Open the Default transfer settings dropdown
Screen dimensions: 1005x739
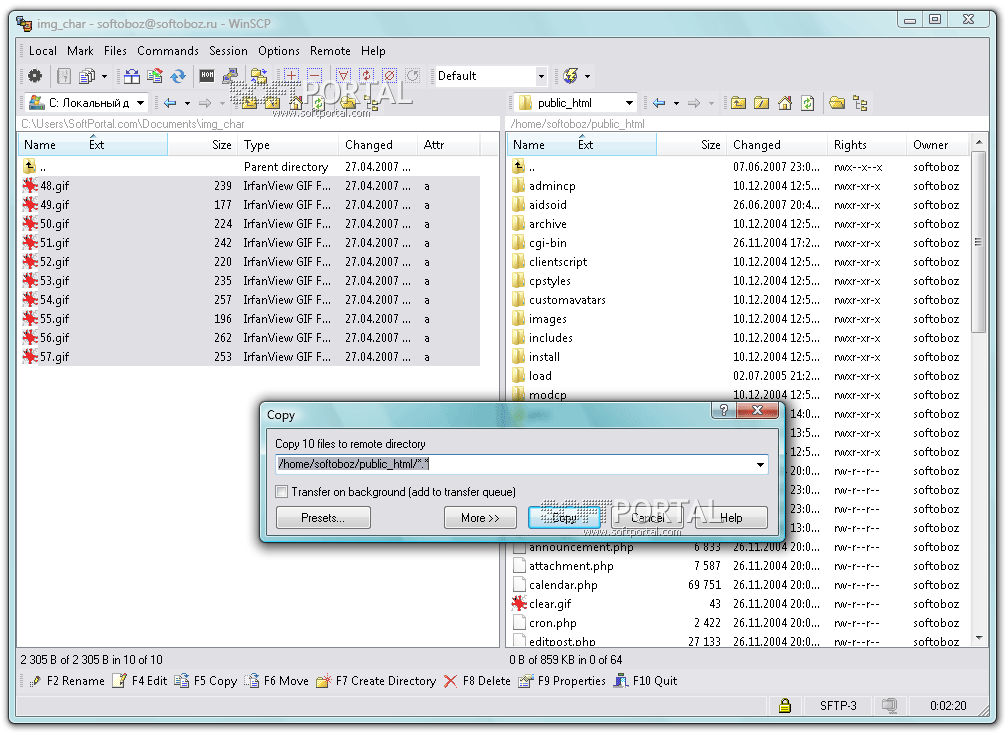(541, 76)
